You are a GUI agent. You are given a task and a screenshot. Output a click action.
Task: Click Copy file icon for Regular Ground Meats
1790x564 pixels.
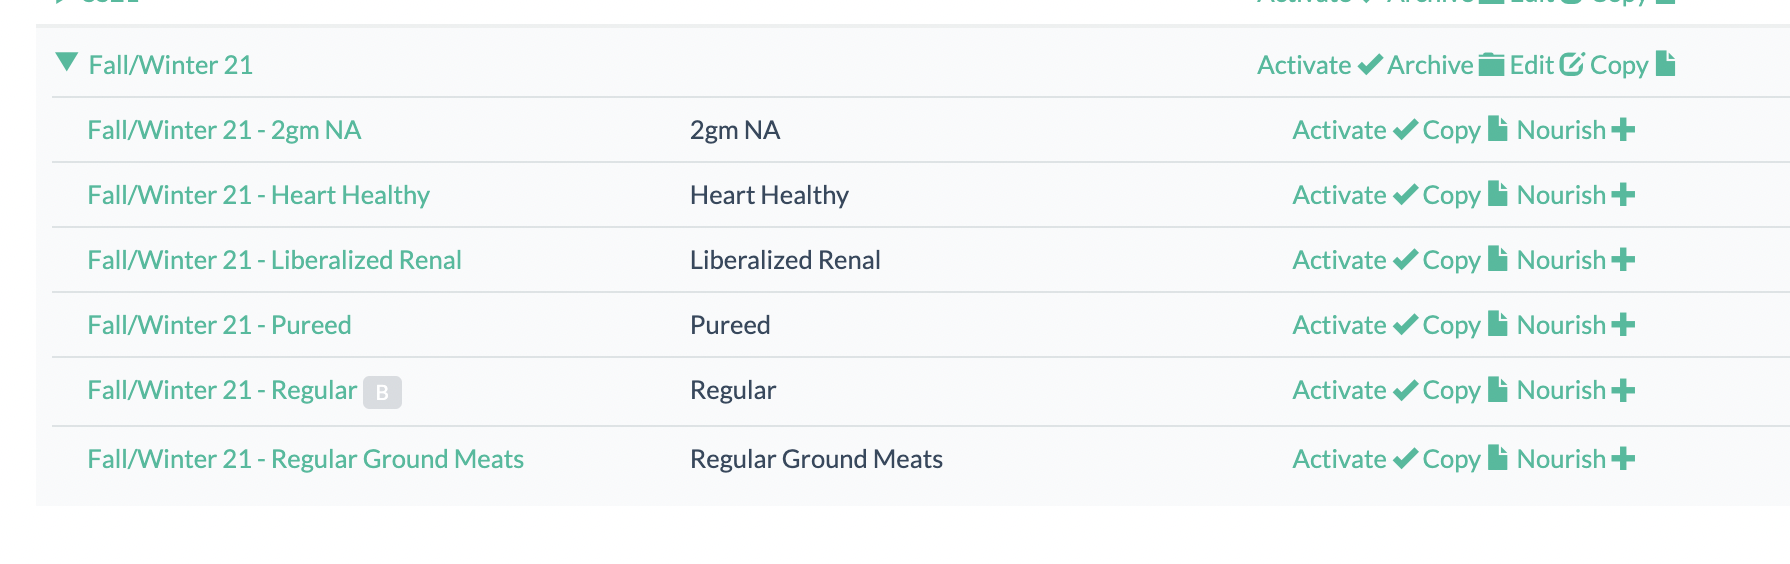pos(1497,458)
